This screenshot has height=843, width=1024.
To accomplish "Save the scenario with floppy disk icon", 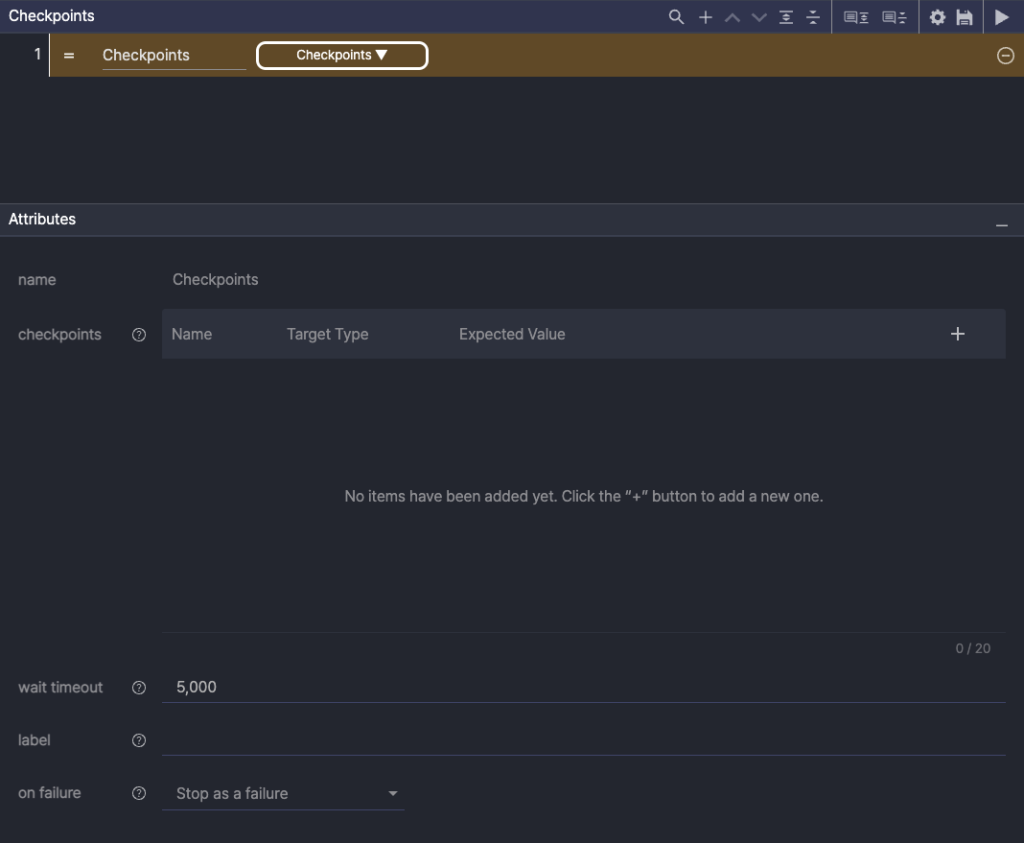I will (964, 17).
